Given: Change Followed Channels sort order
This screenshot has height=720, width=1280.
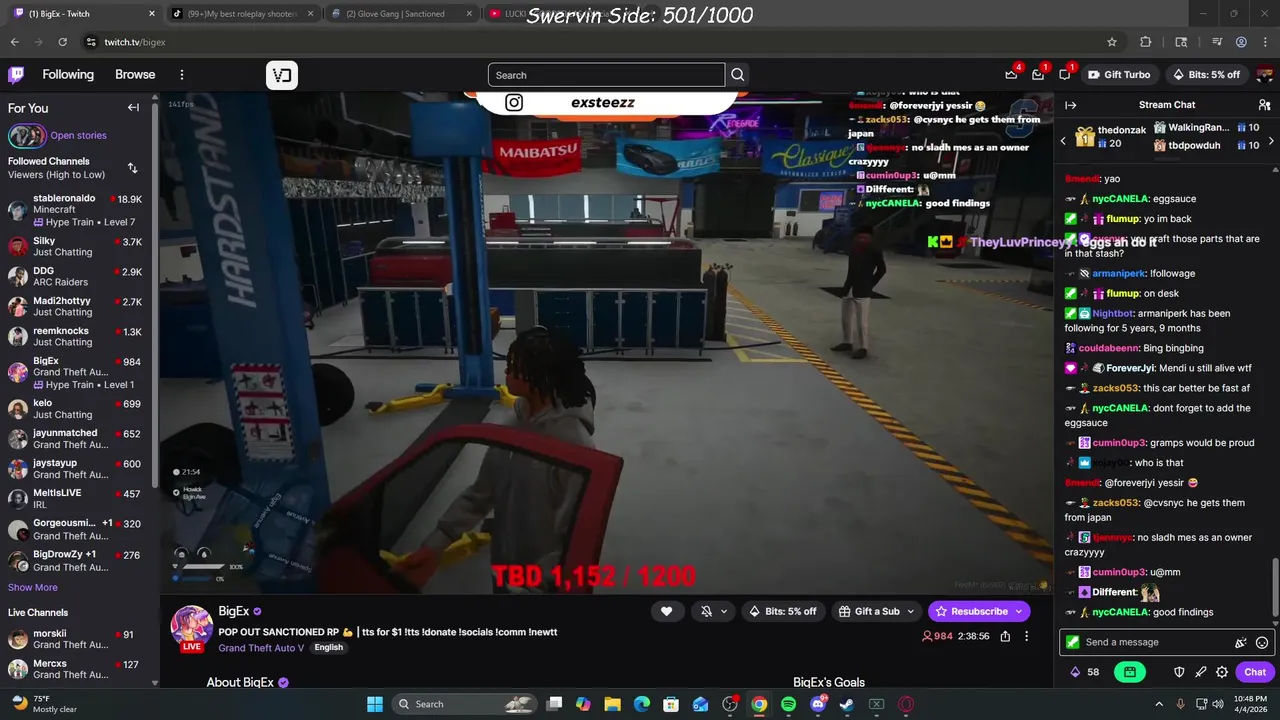Looking at the screenshot, I should click(132, 168).
